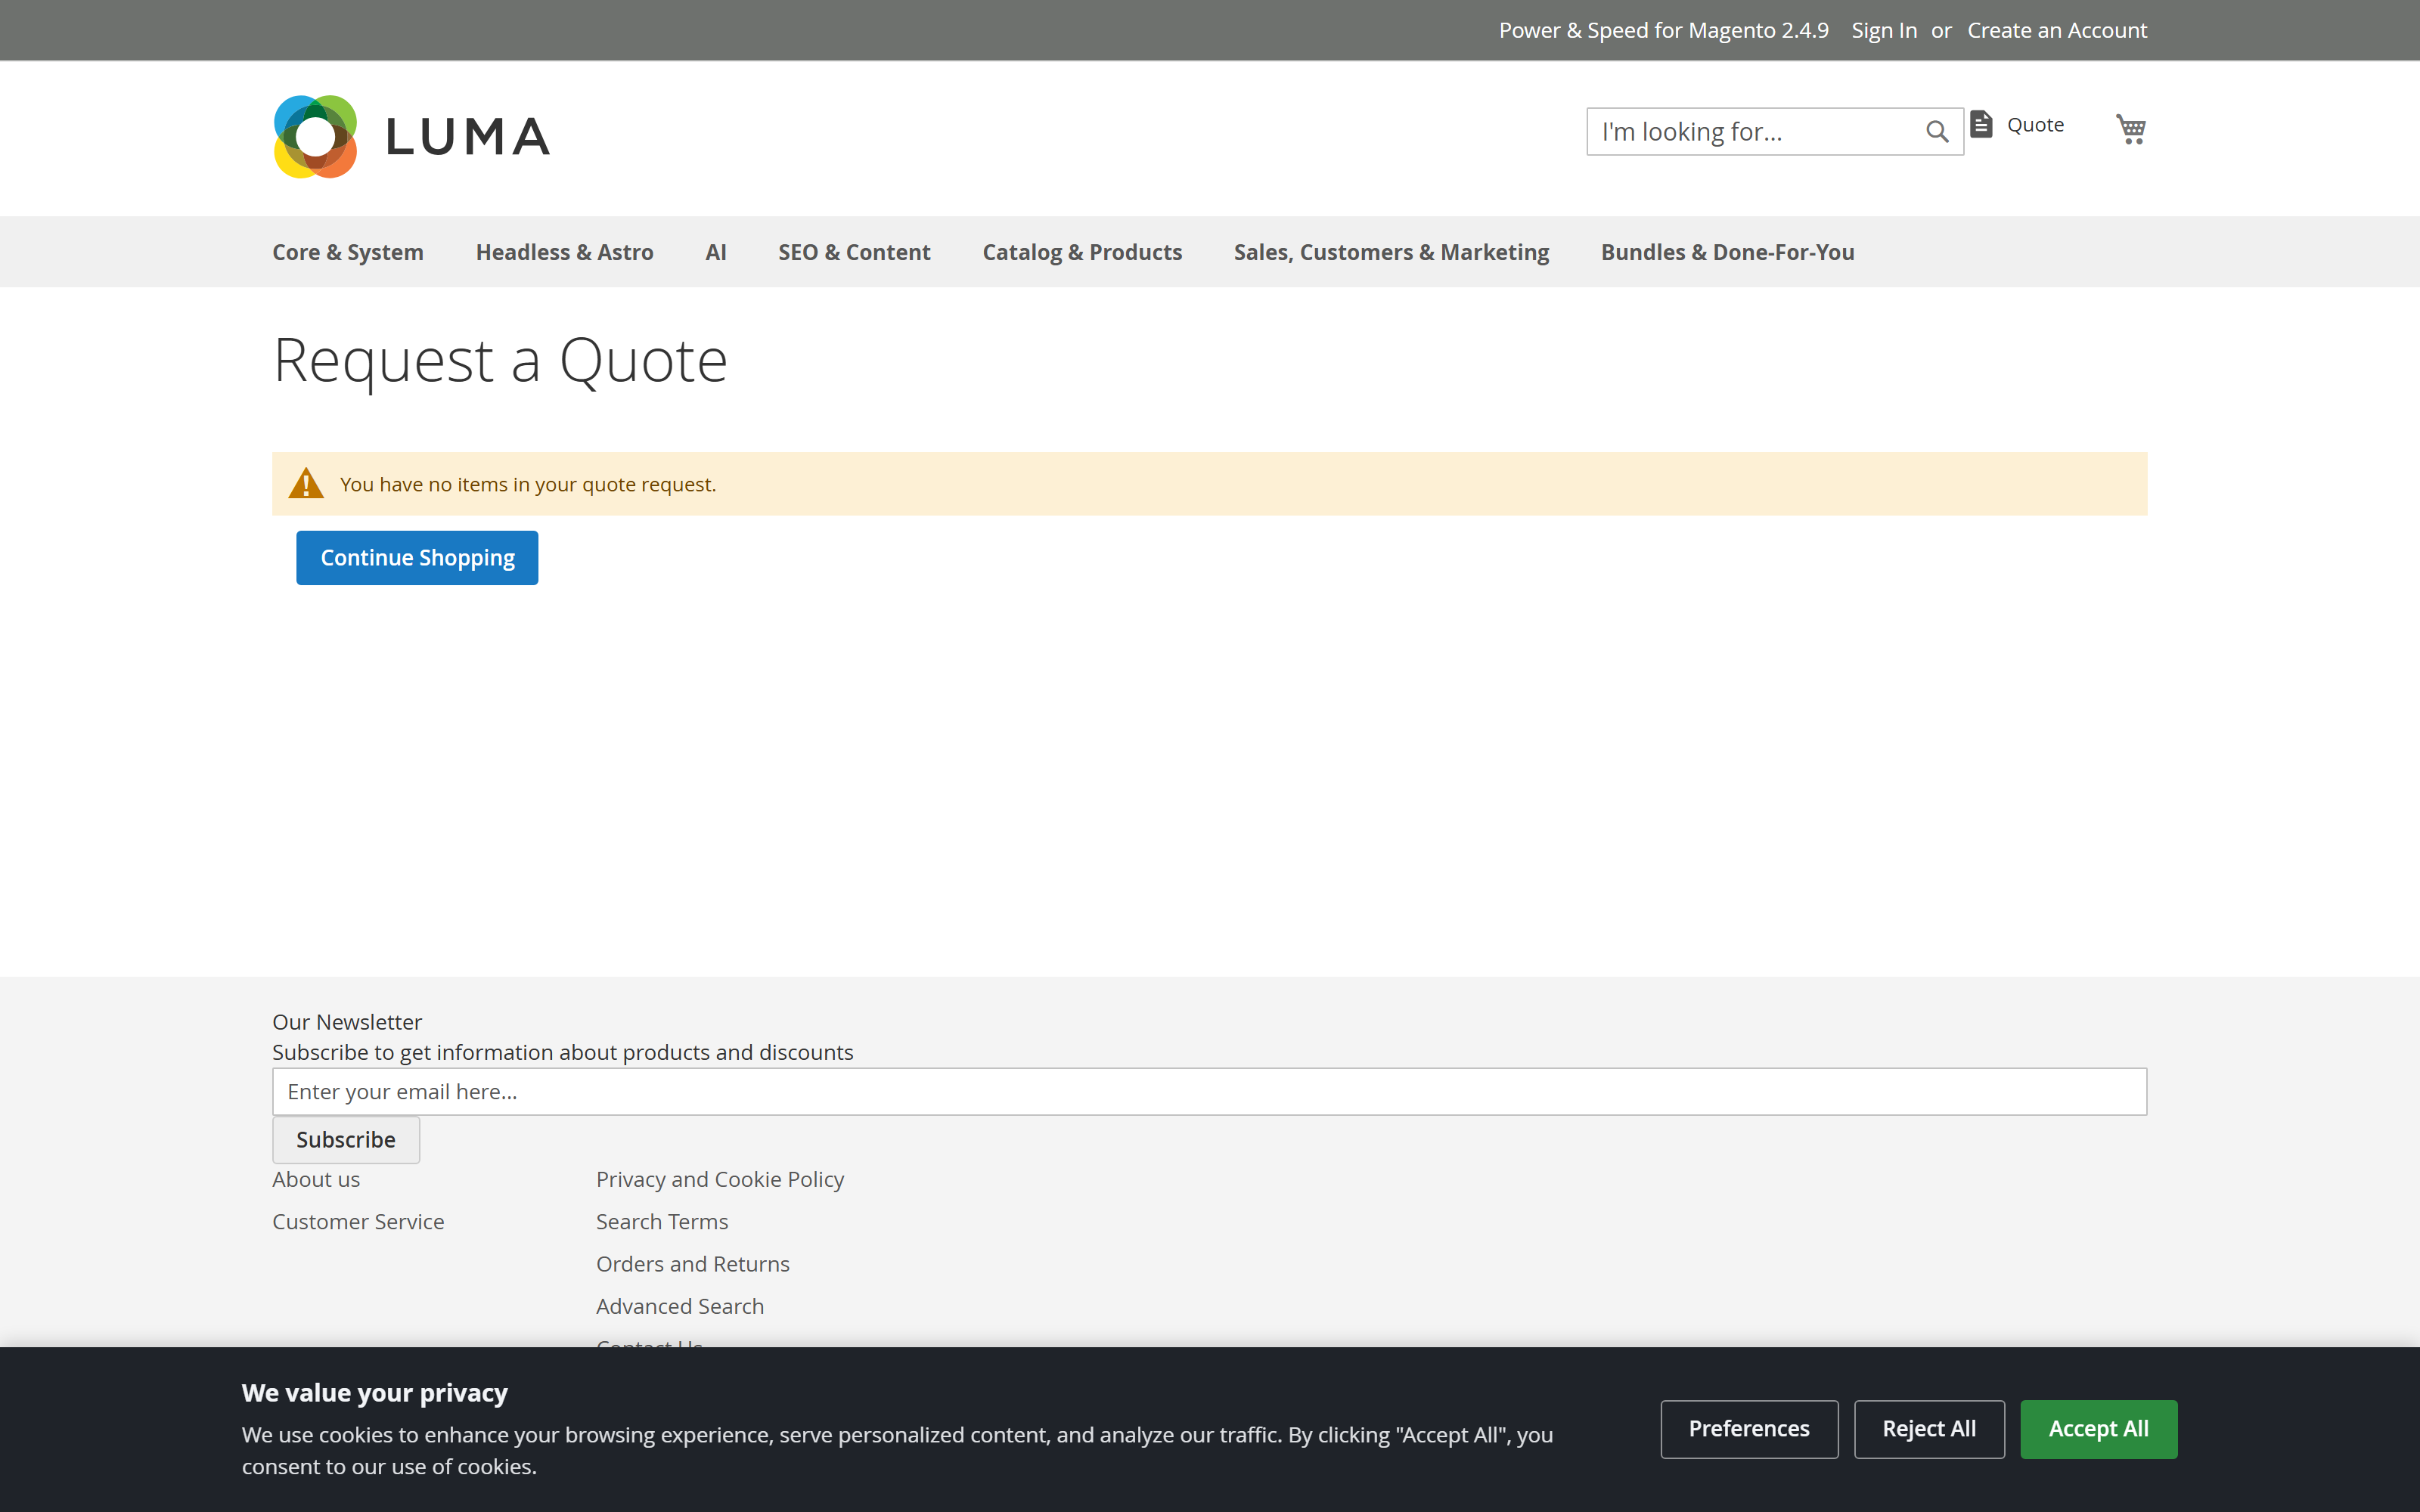Open the SEO & Content menu

tap(854, 252)
